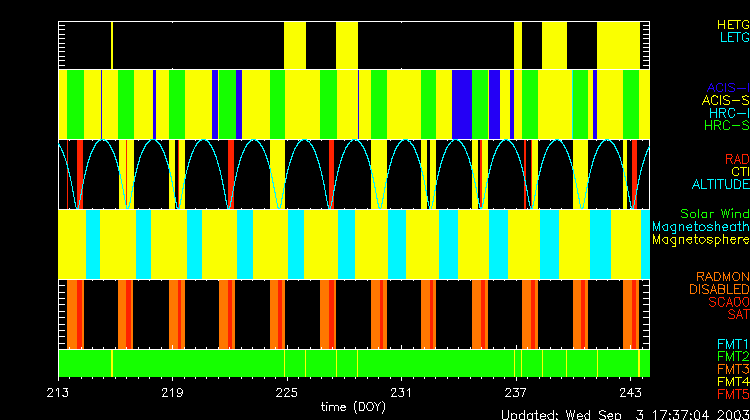Click the Solar Wind legend label
Image resolution: width=750 pixels, height=420 pixels.
[x=715, y=214]
